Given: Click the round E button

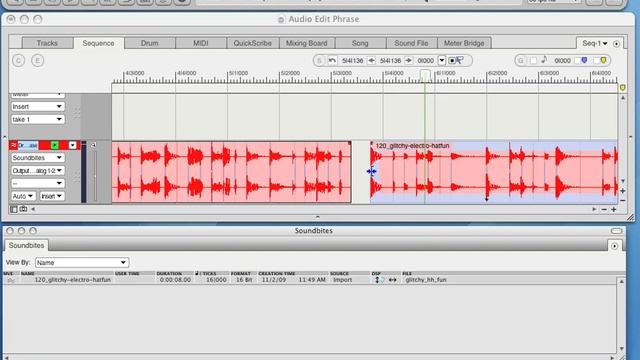Looking at the screenshot, I should coord(38,61).
